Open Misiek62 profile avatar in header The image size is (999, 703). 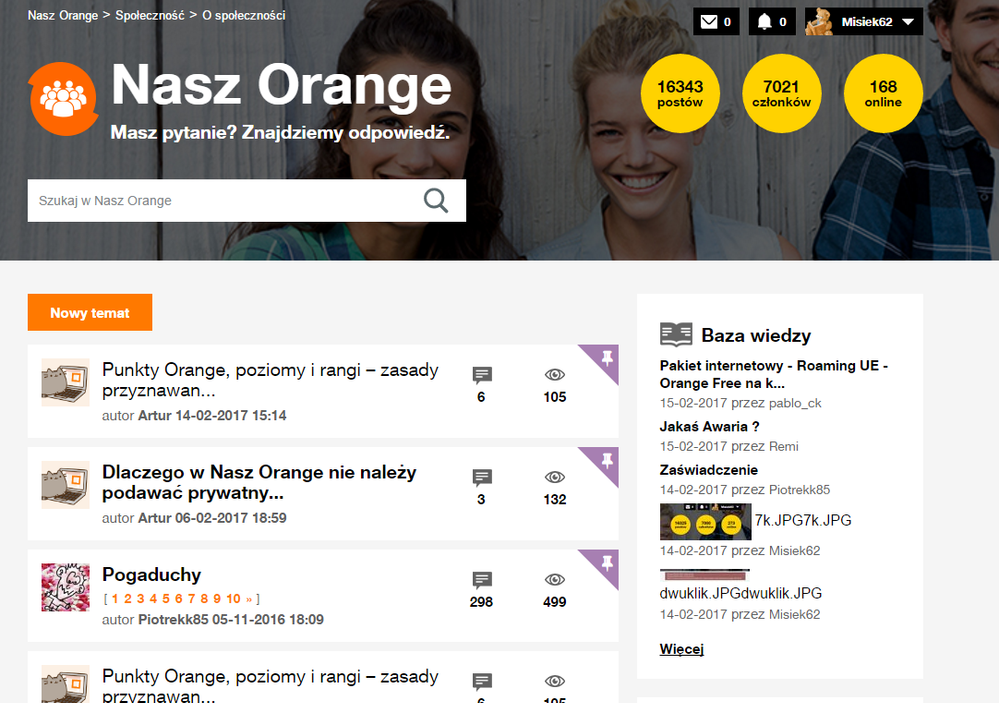tap(819, 22)
